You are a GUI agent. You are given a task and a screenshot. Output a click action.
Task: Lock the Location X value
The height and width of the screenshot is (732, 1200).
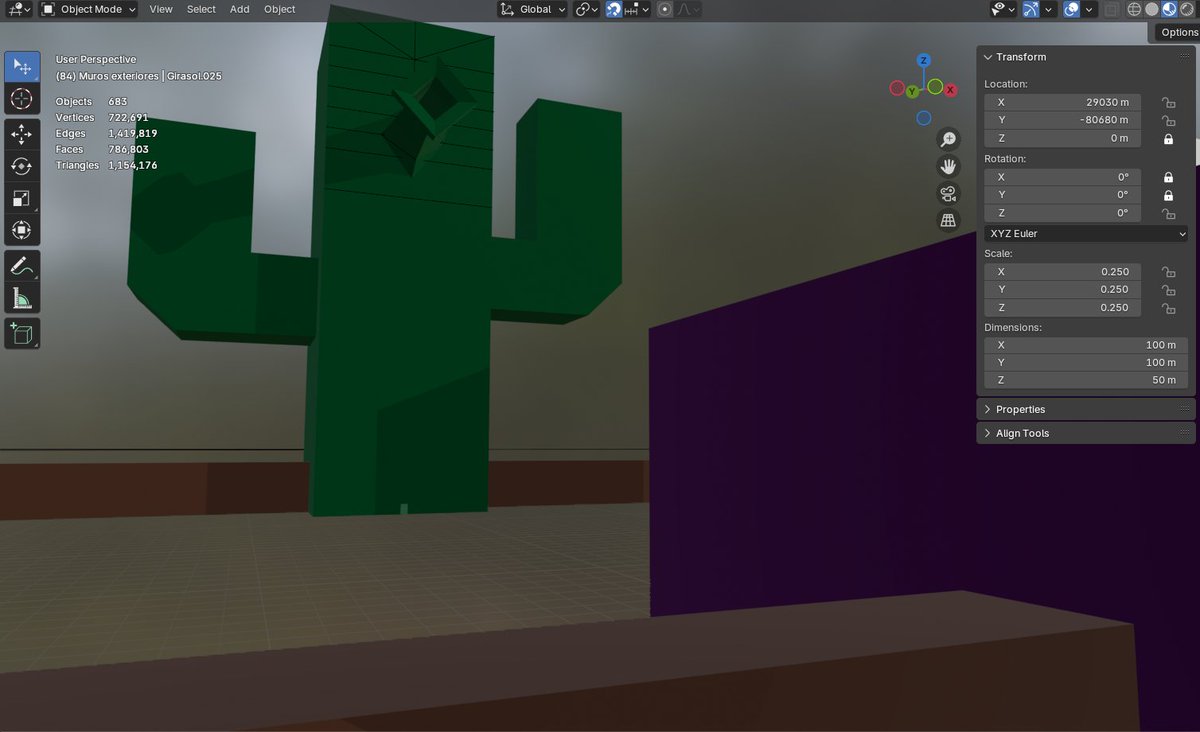[x=1167, y=102]
